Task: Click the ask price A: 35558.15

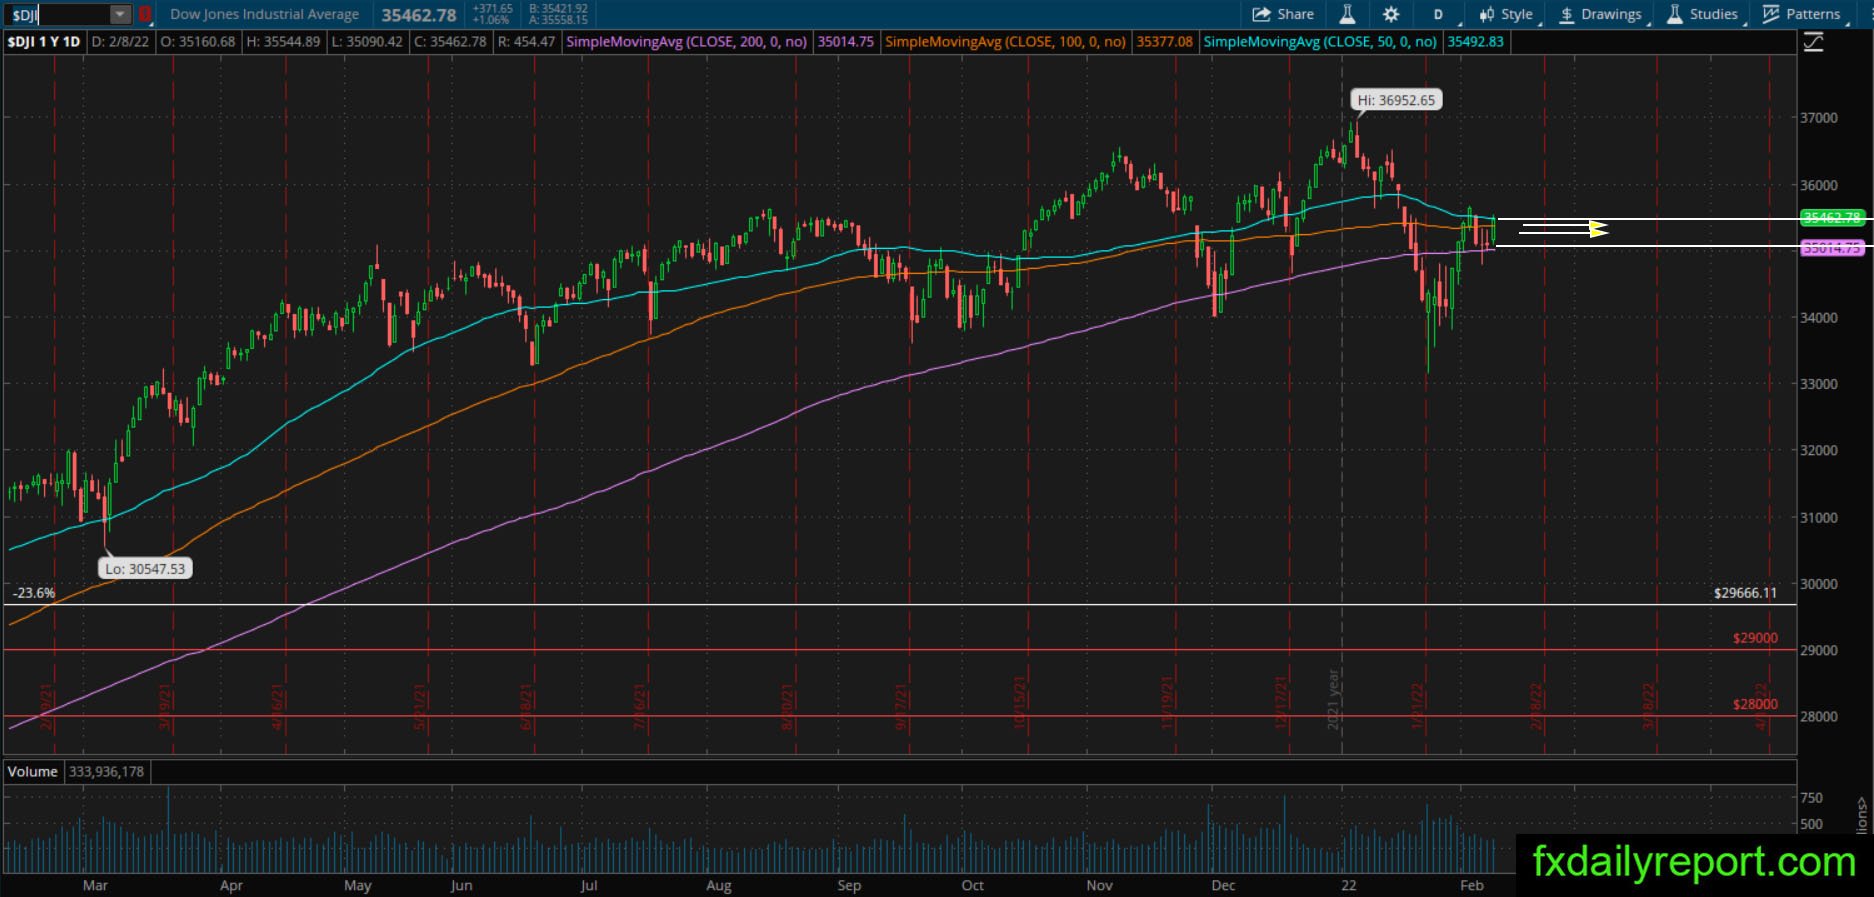Action: coord(559,20)
